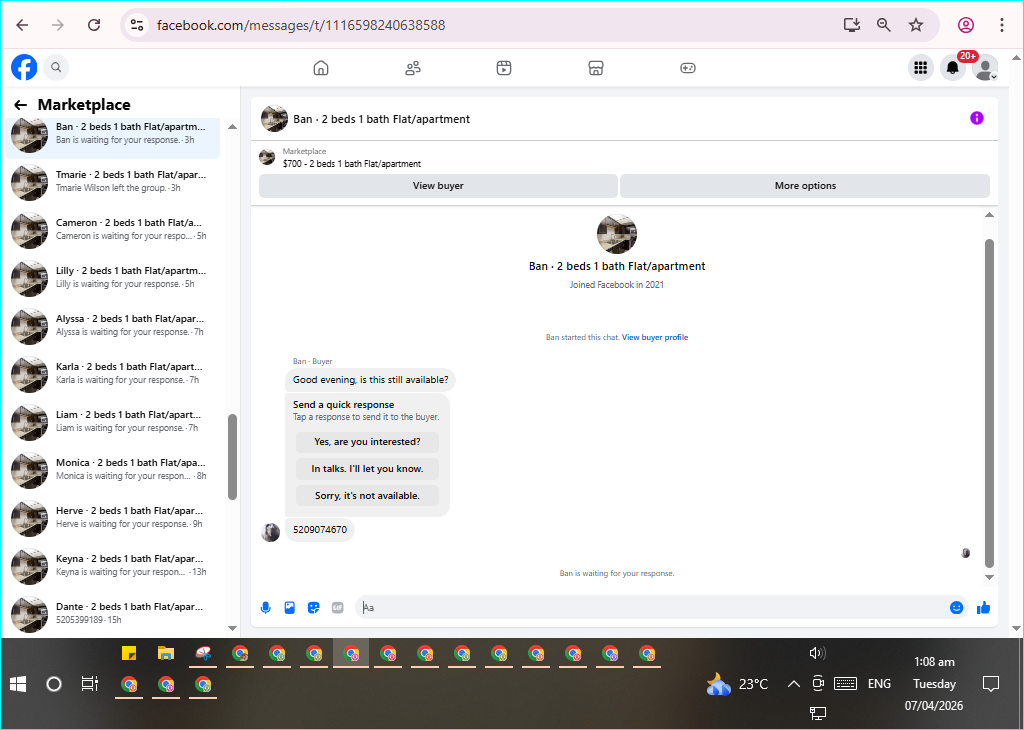Open the Facebook menu grid icon

click(921, 67)
